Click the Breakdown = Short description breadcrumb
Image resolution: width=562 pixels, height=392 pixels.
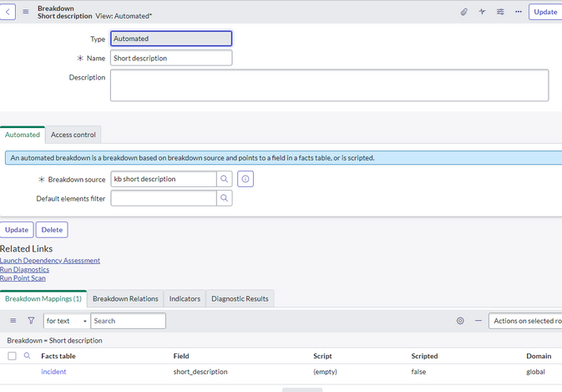tap(54, 341)
